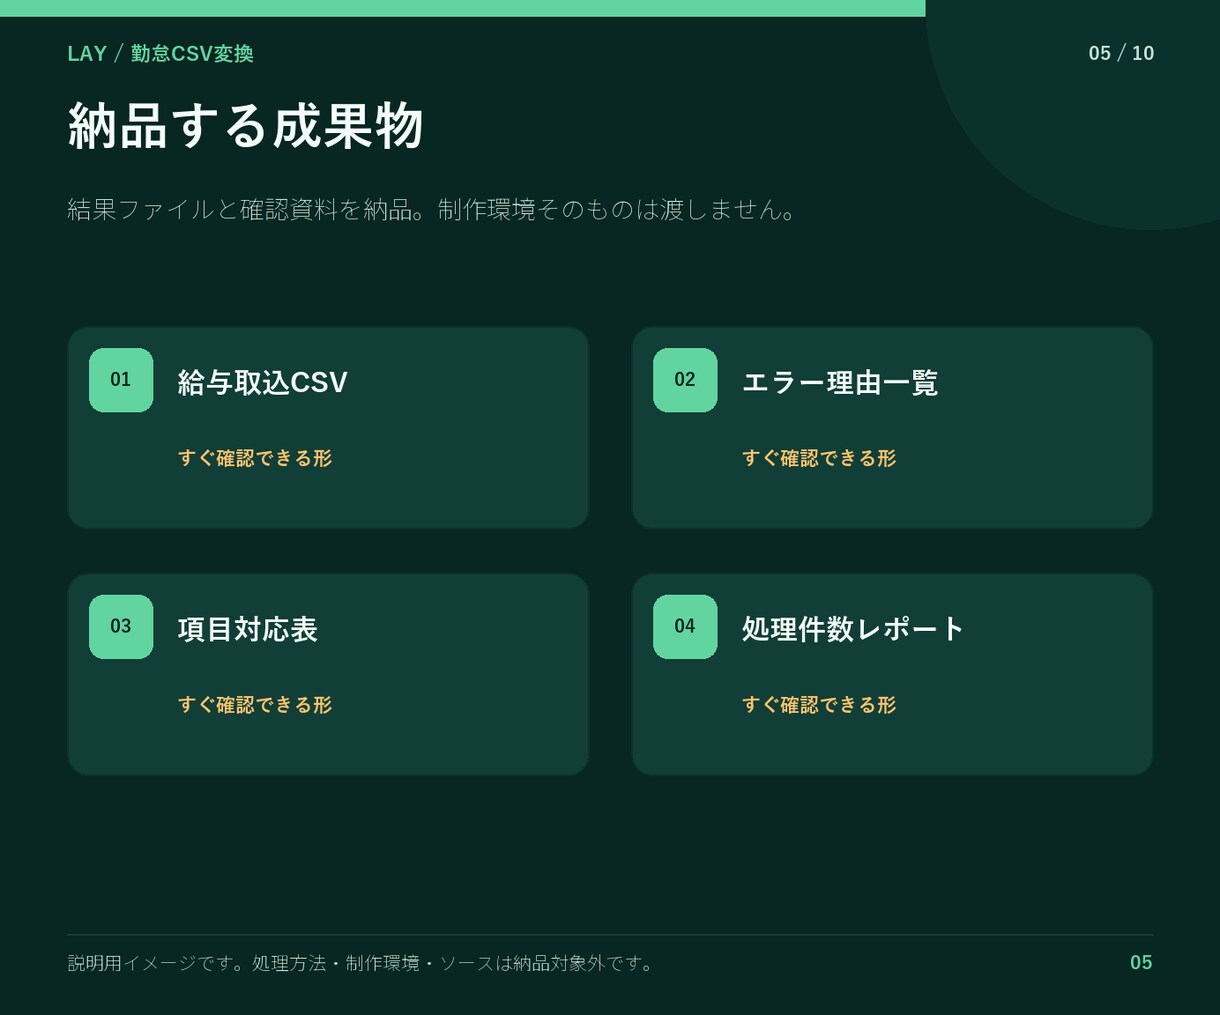Click the footer note 説明用イメージです
The width and height of the screenshot is (1220, 1015).
(361, 963)
